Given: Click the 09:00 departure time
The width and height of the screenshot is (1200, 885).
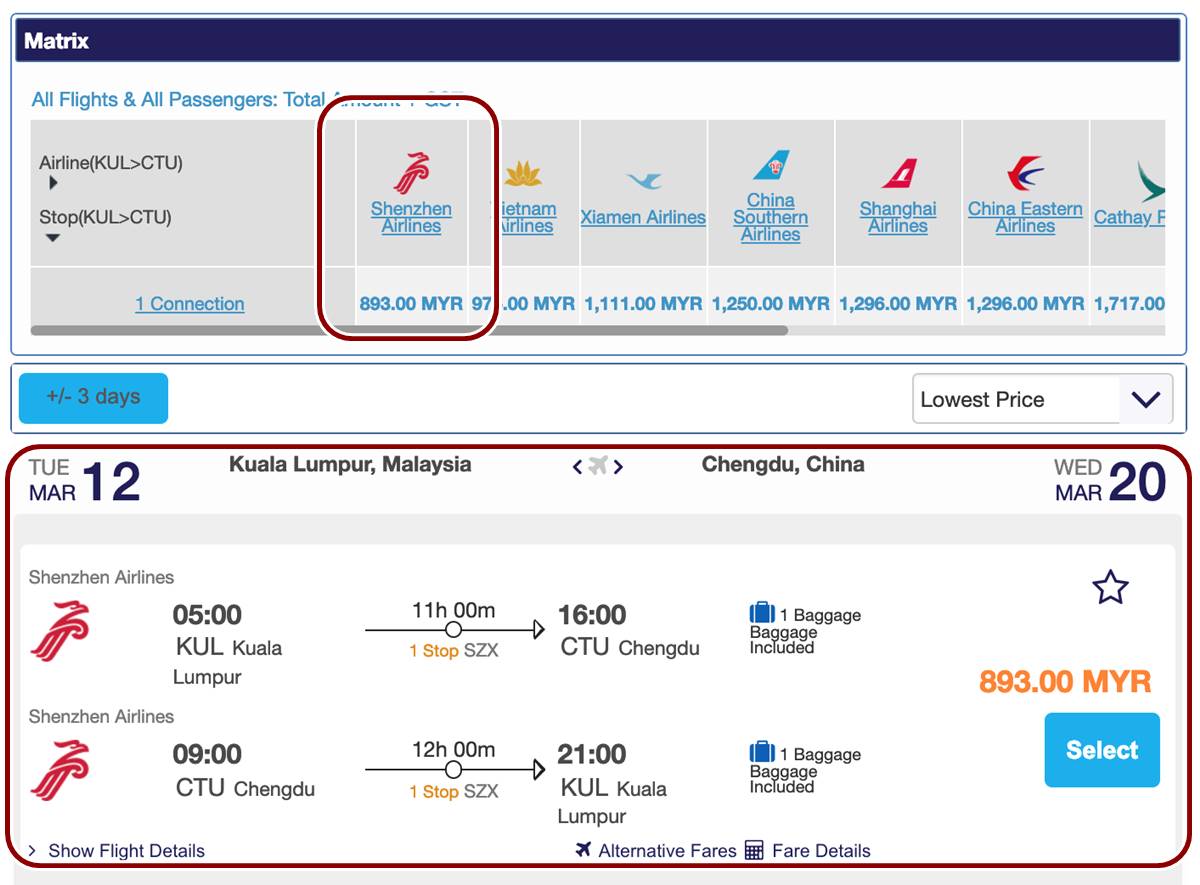Looking at the screenshot, I should (207, 754).
